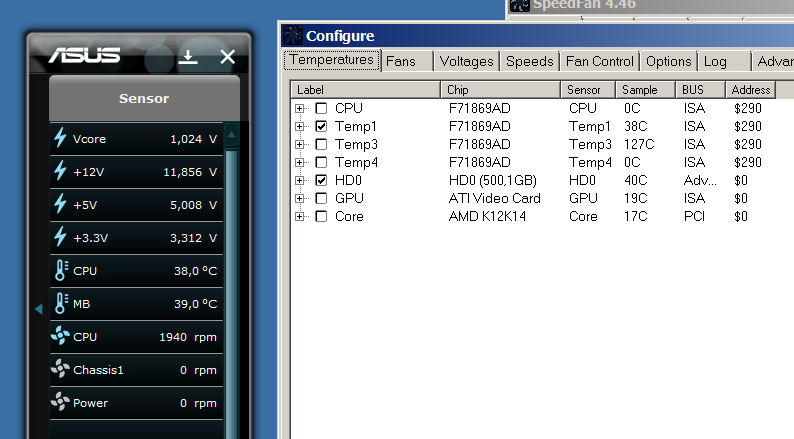Click the ASUS logo in the monitor widget
This screenshot has height=439, width=794.
coord(85,55)
